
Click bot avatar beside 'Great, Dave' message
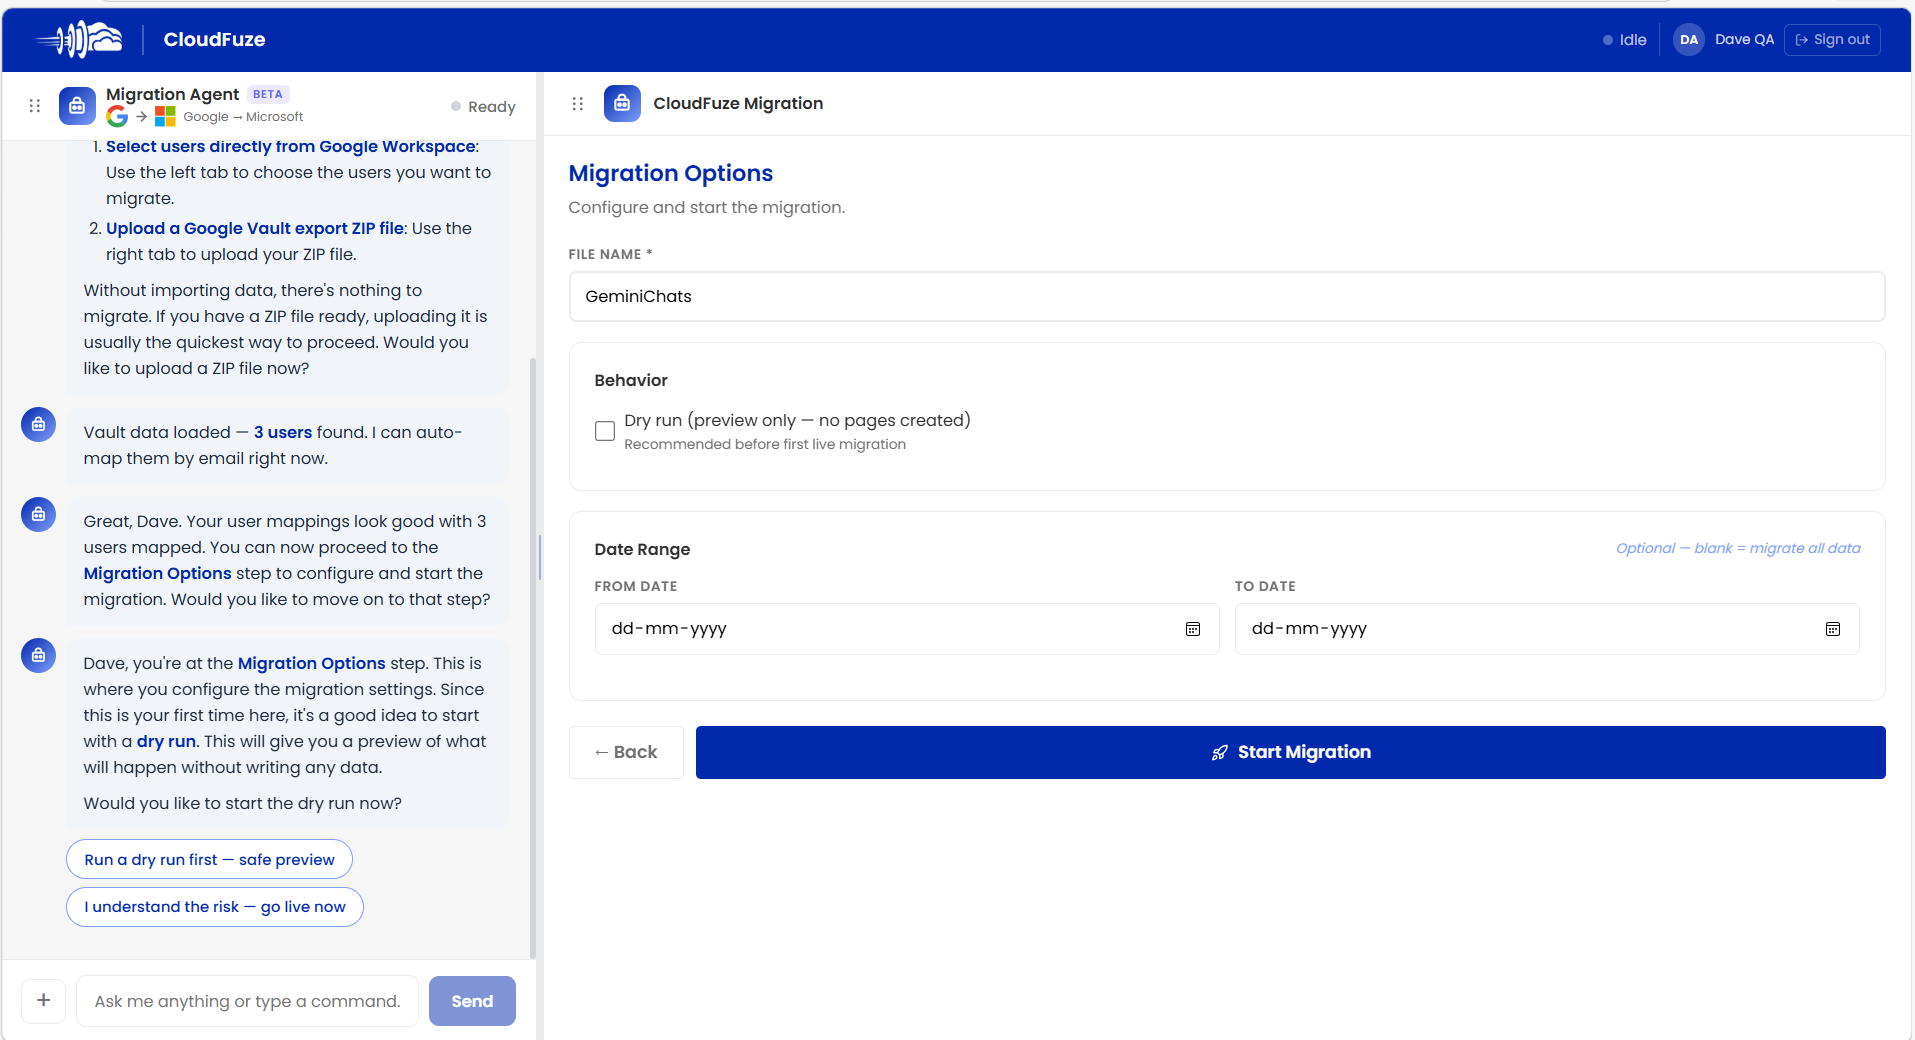38,514
